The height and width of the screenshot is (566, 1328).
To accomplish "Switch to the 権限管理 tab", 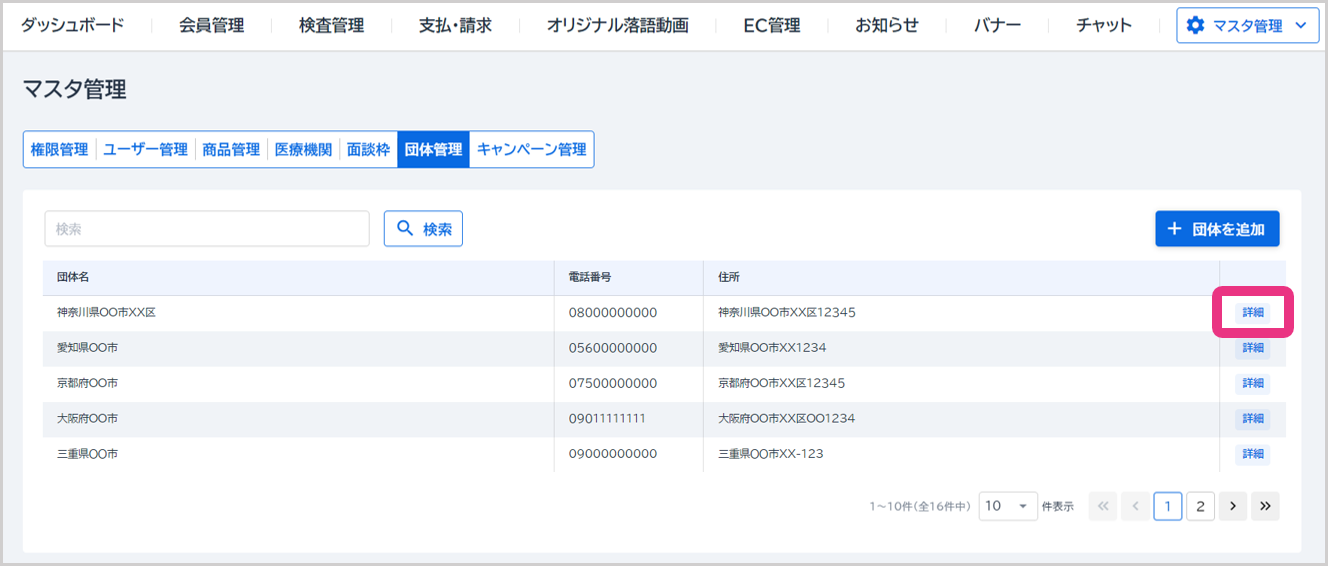I will pyautogui.click(x=60, y=150).
